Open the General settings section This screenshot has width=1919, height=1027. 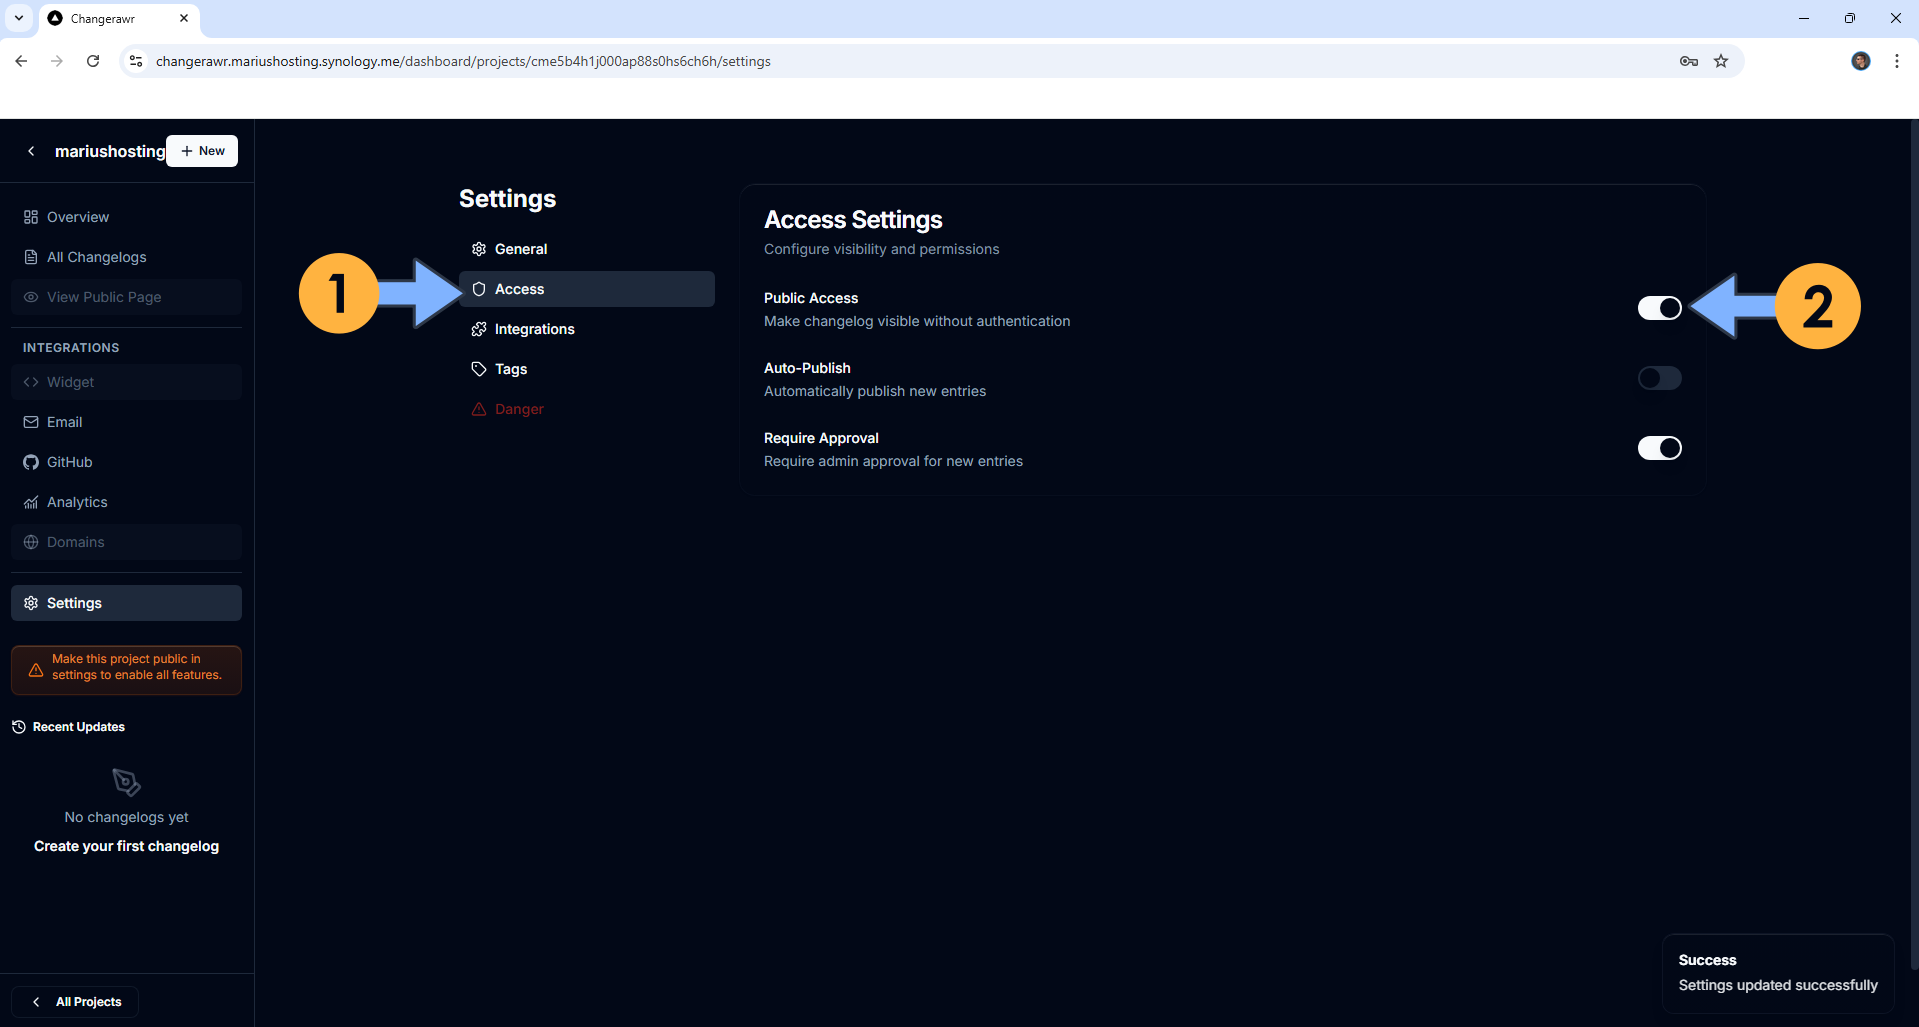(x=586, y=249)
